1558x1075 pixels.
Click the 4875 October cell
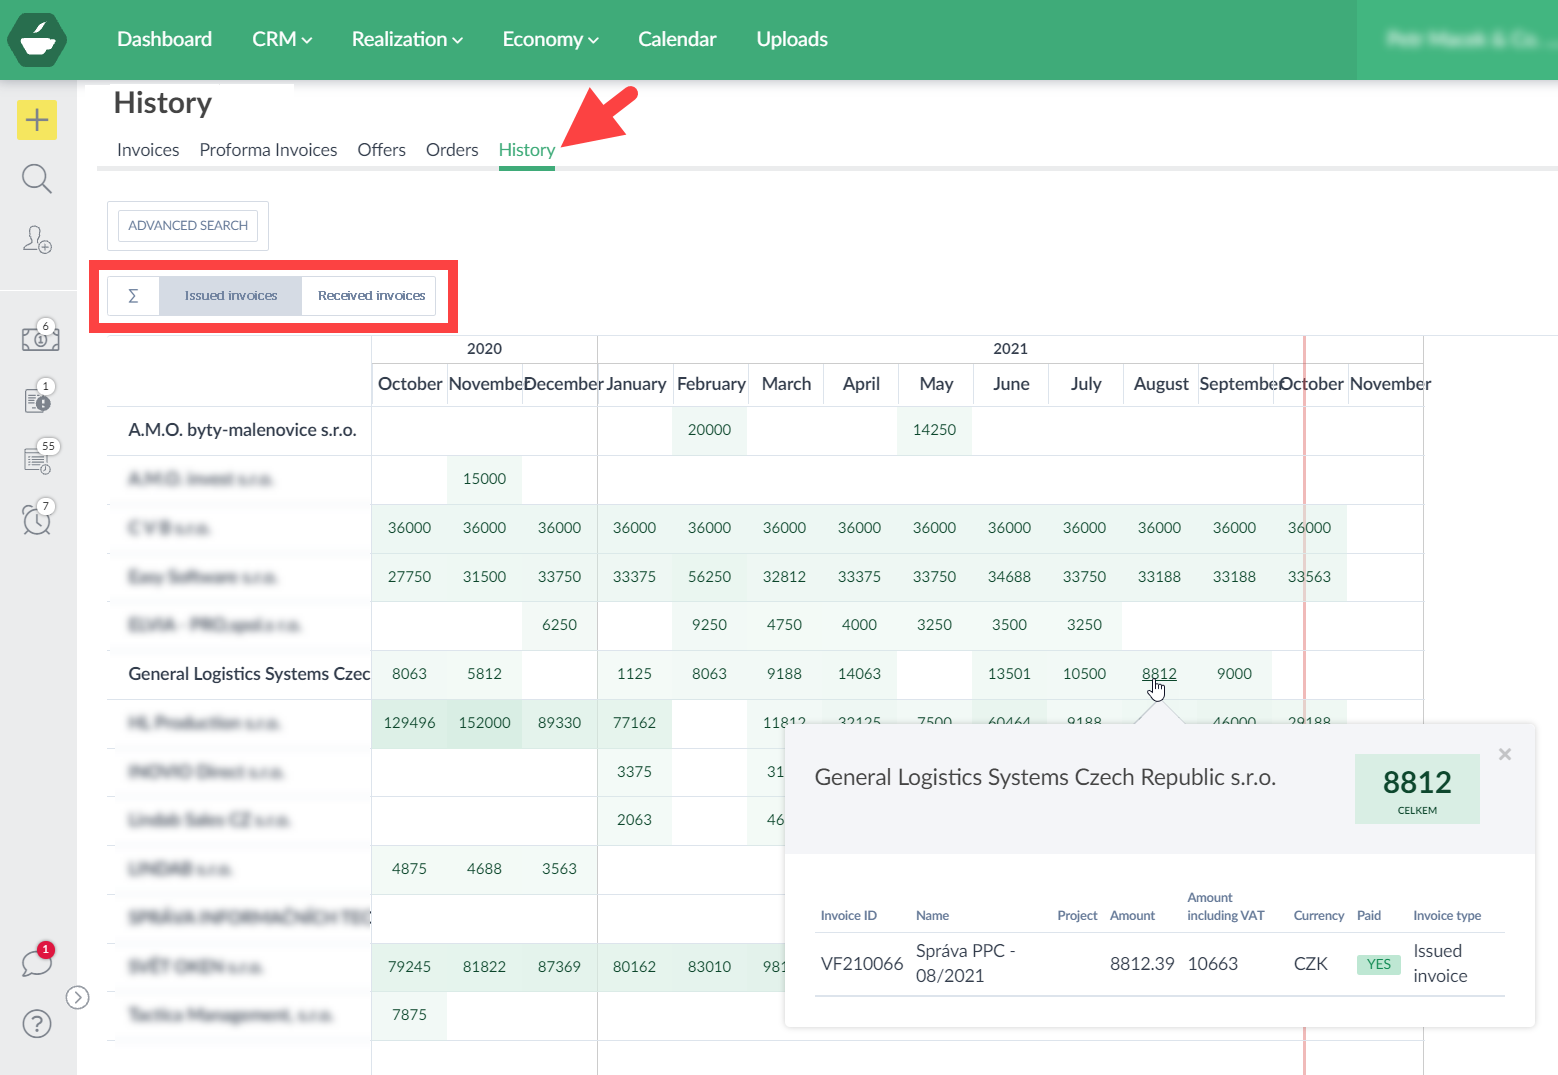409,869
